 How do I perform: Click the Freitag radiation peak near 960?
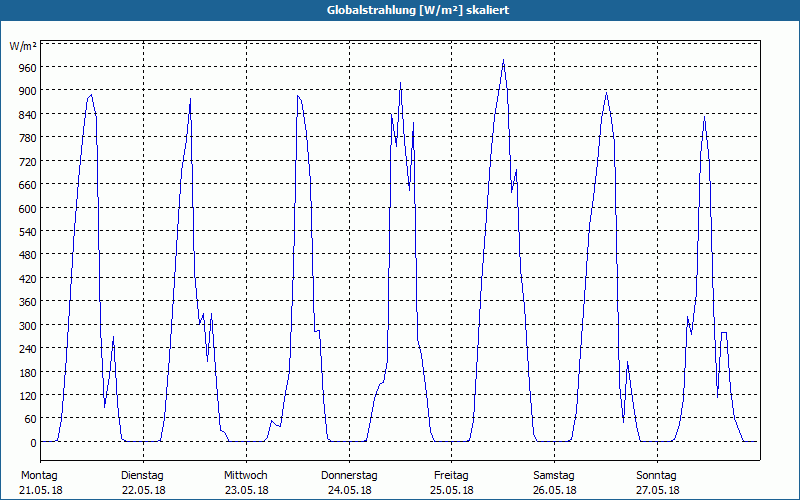[x=503, y=60]
